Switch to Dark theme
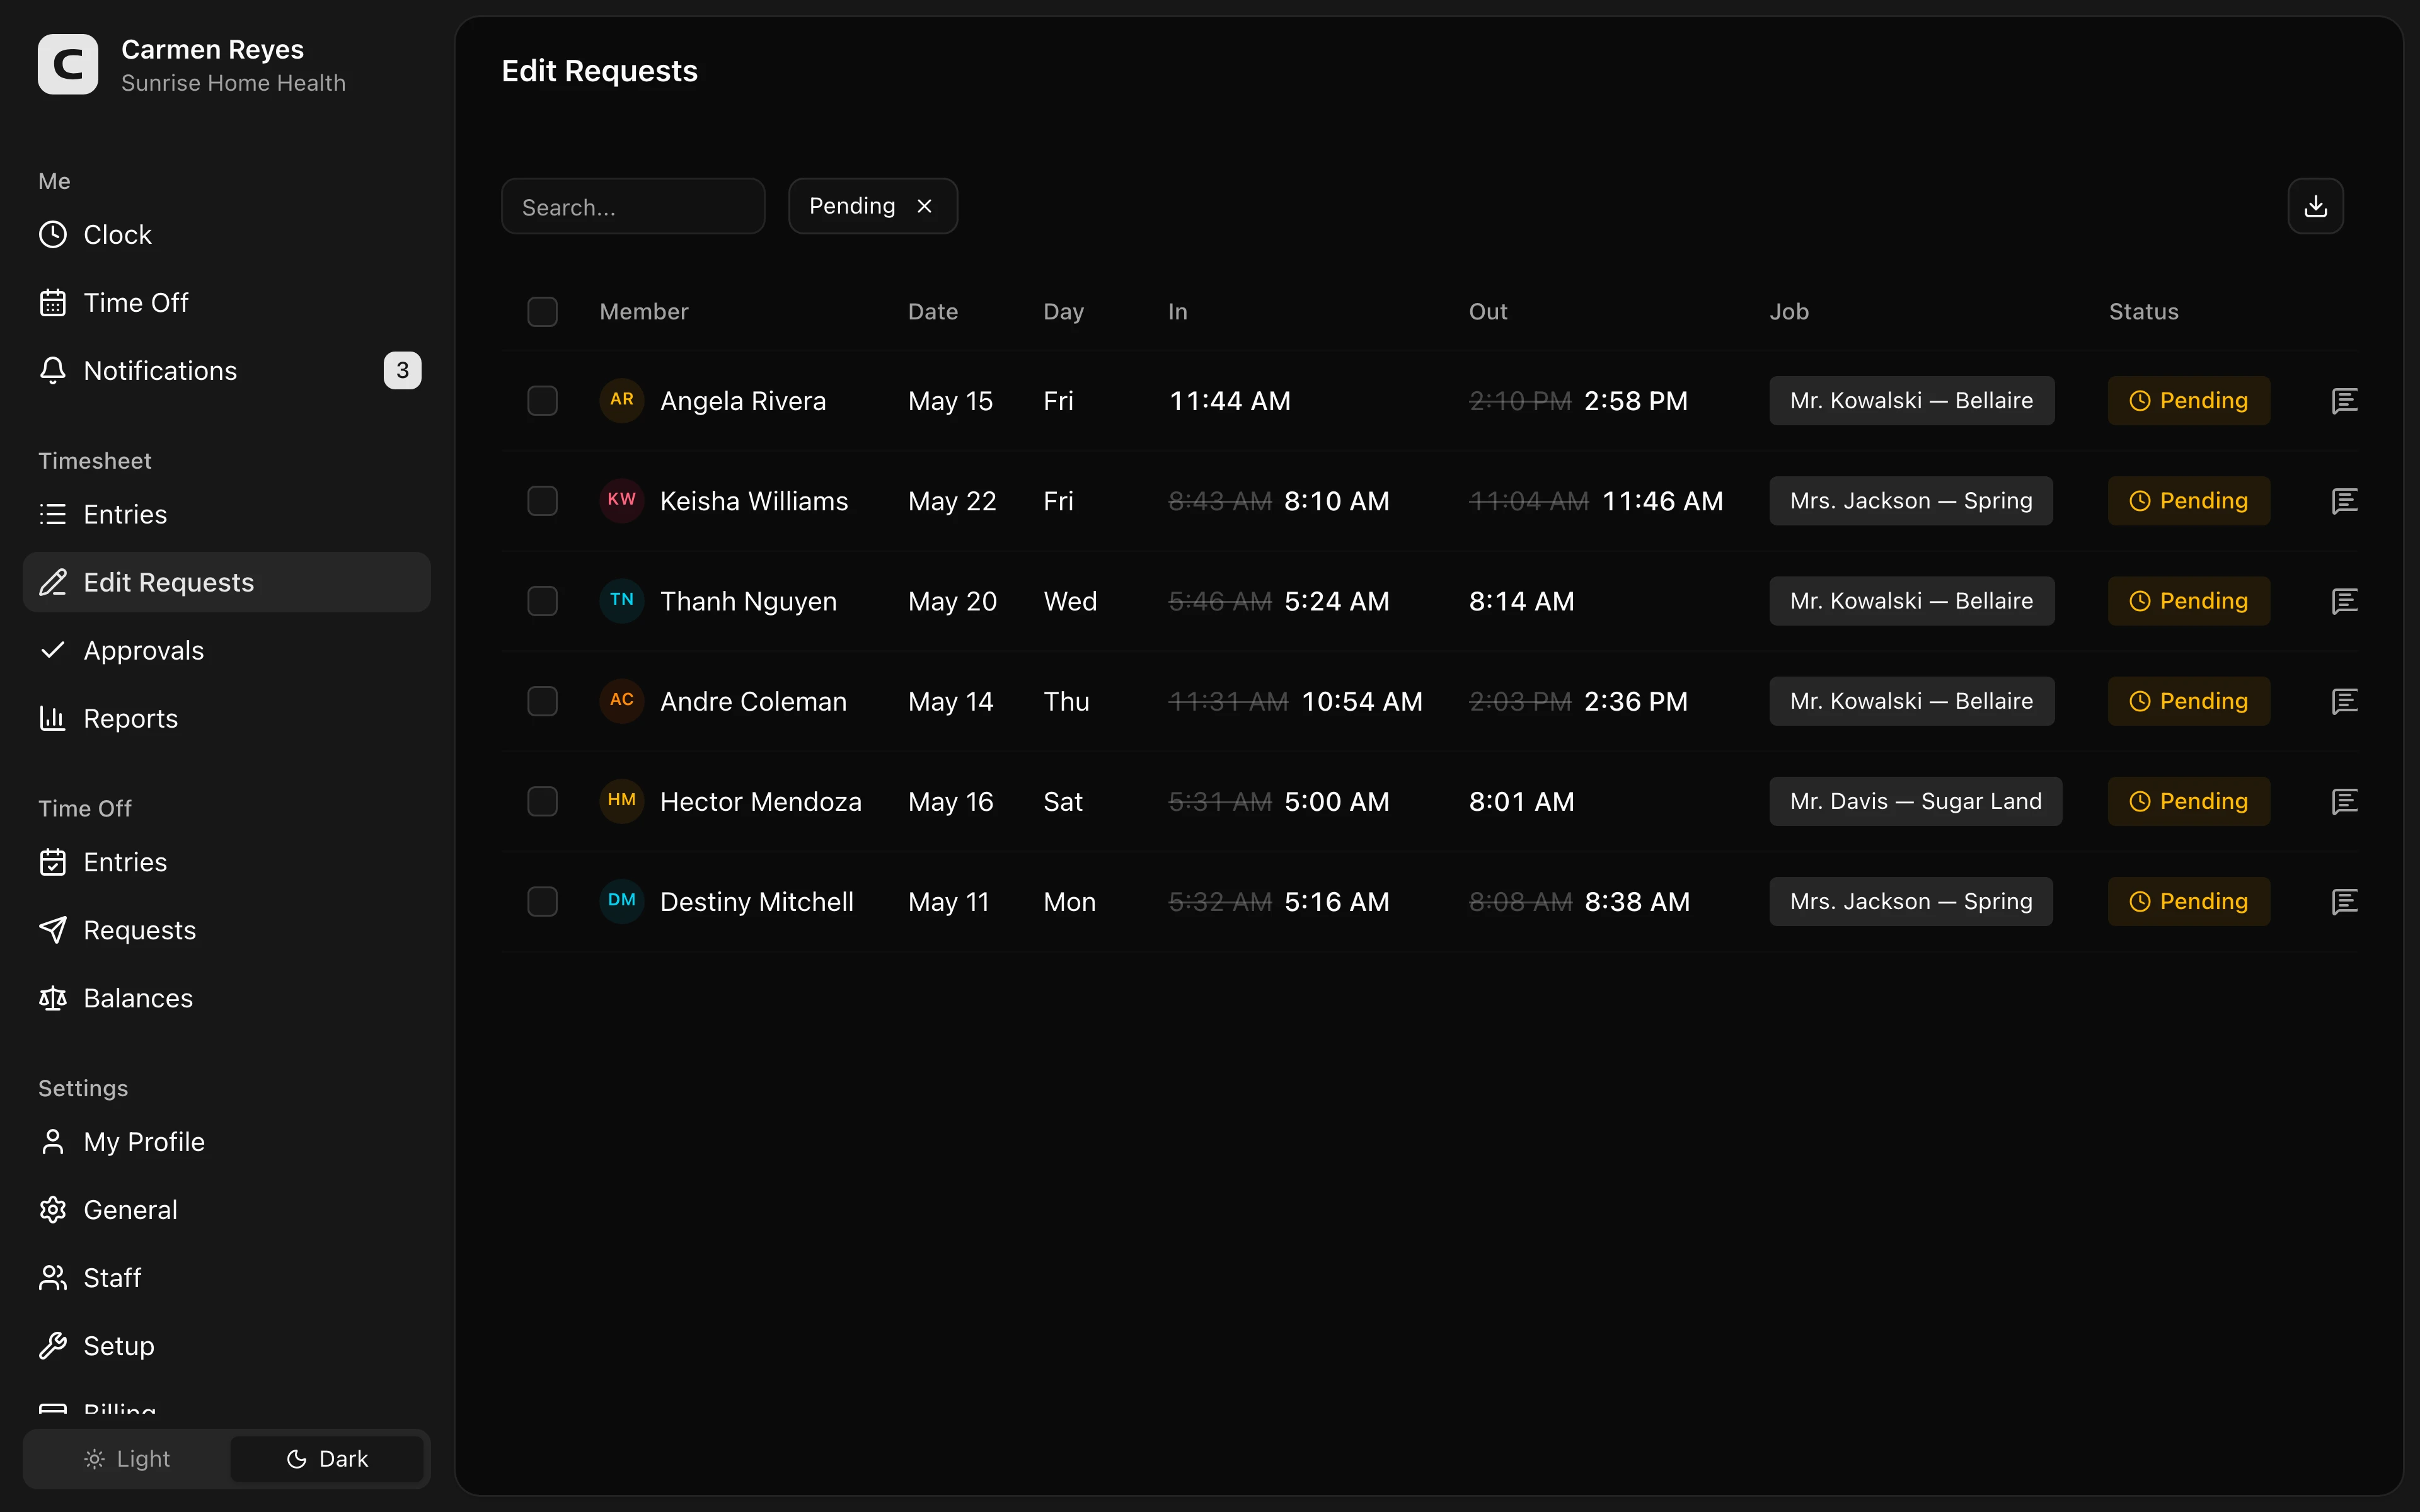 (x=327, y=1459)
